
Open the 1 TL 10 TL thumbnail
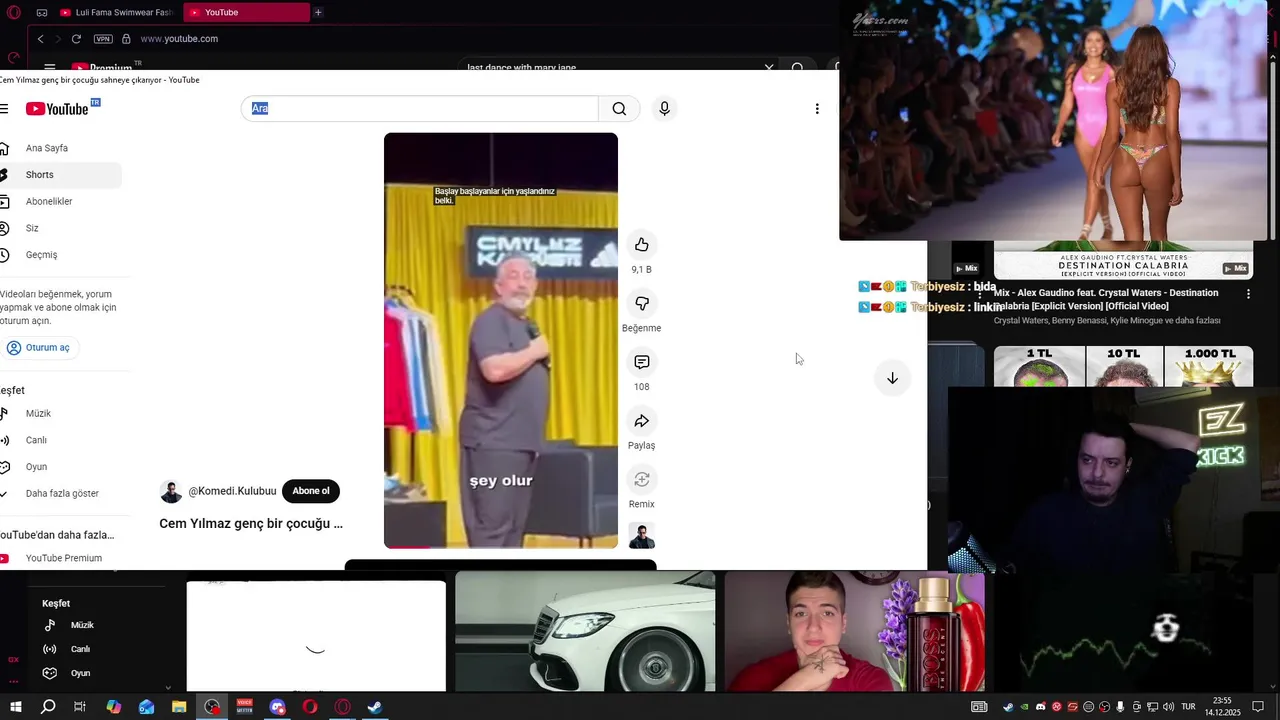pyautogui.click(x=1123, y=366)
